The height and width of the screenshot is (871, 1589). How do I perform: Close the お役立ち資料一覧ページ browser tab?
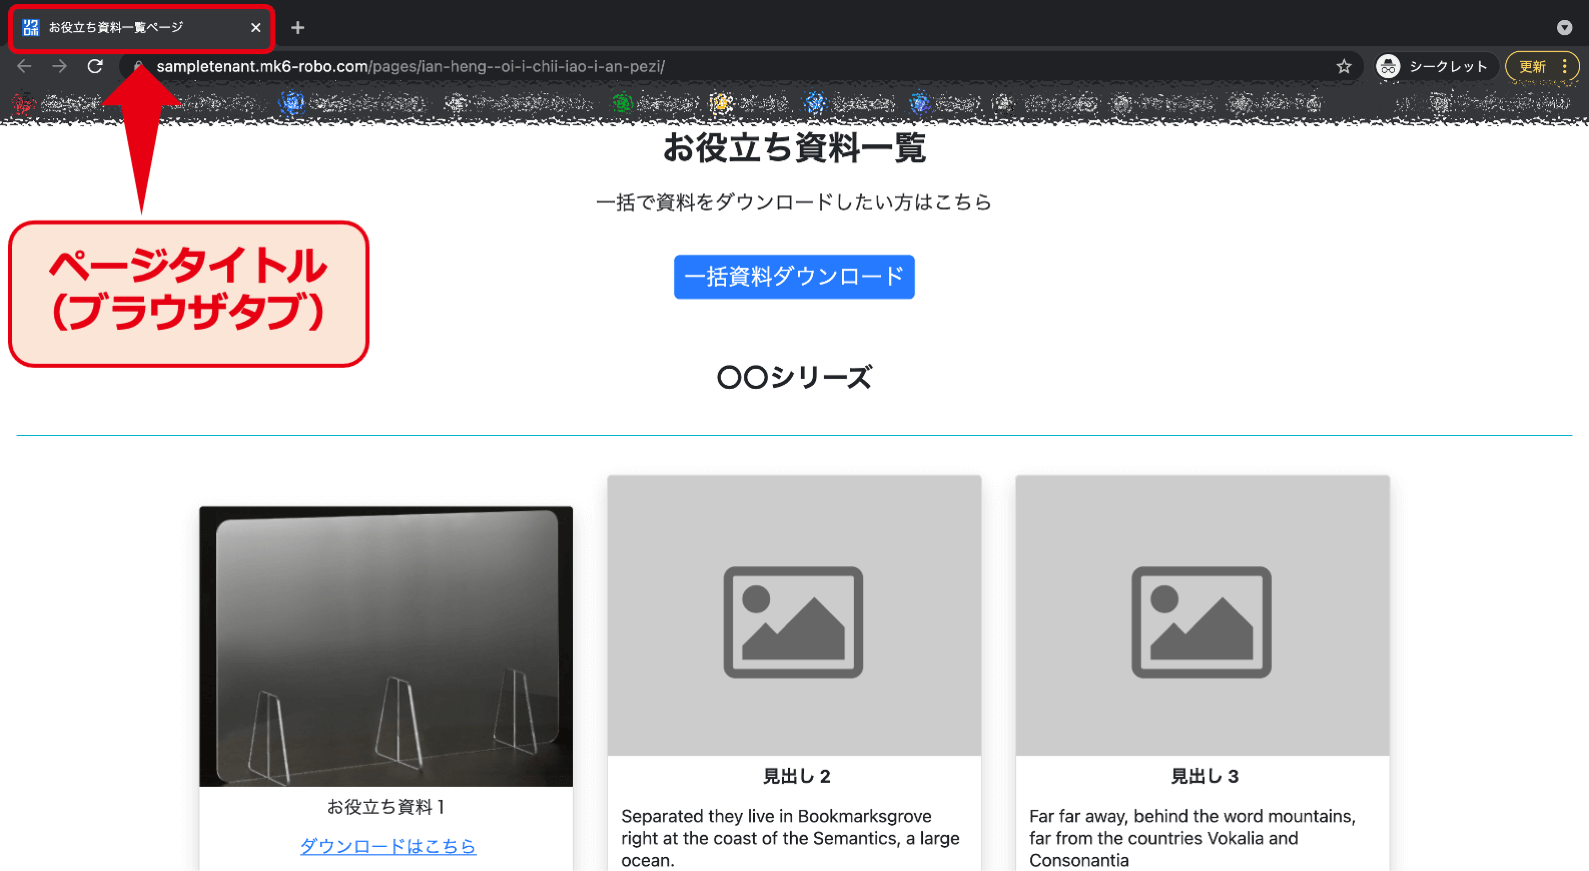pos(256,28)
